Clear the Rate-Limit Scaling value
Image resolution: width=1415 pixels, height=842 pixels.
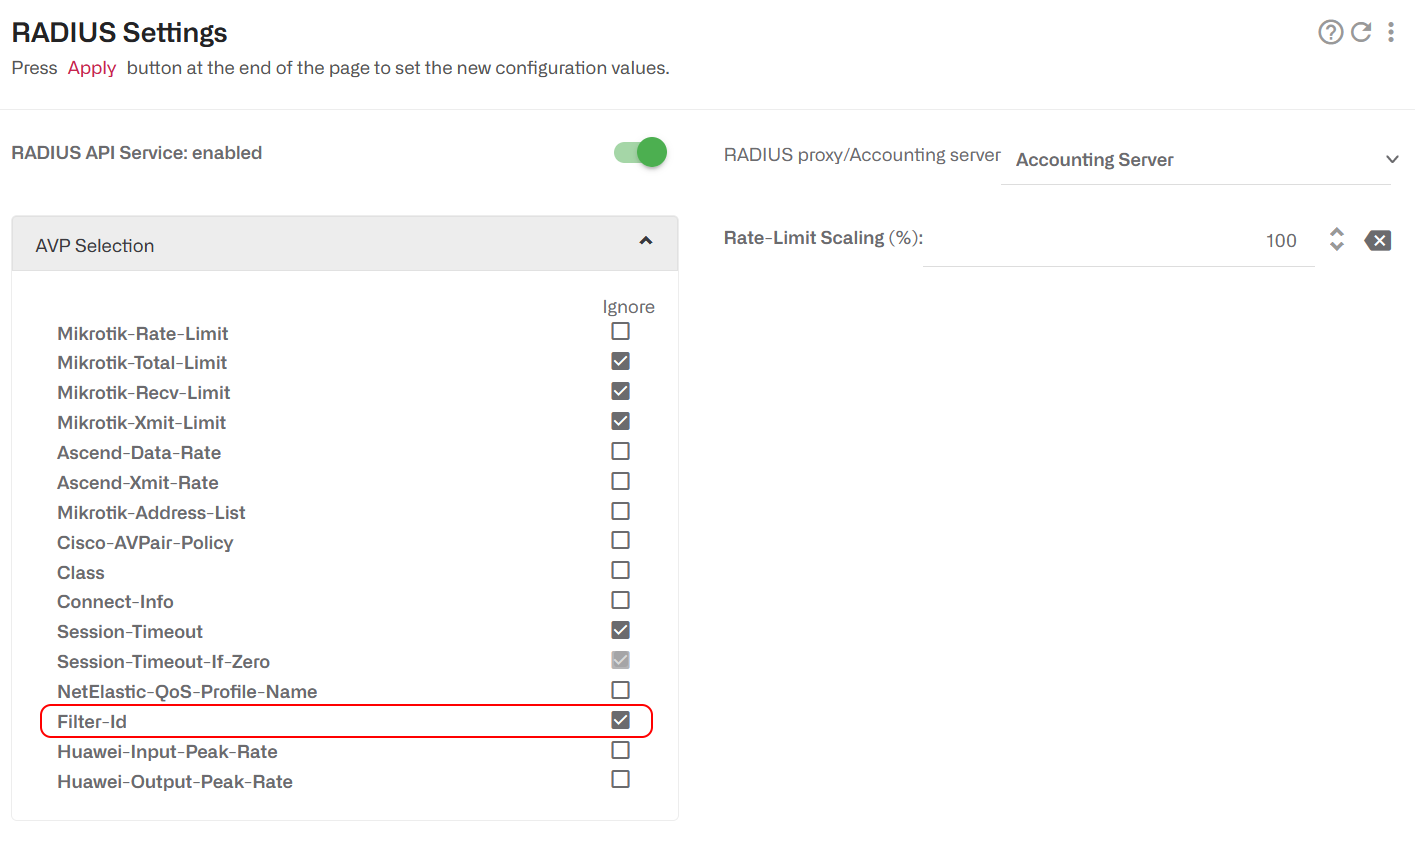pyautogui.click(x=1377, y=240)
